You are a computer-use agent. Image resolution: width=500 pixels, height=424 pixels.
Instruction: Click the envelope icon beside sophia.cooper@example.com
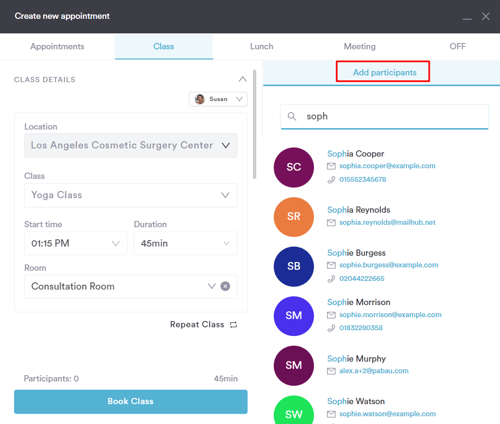pos(331,166)
